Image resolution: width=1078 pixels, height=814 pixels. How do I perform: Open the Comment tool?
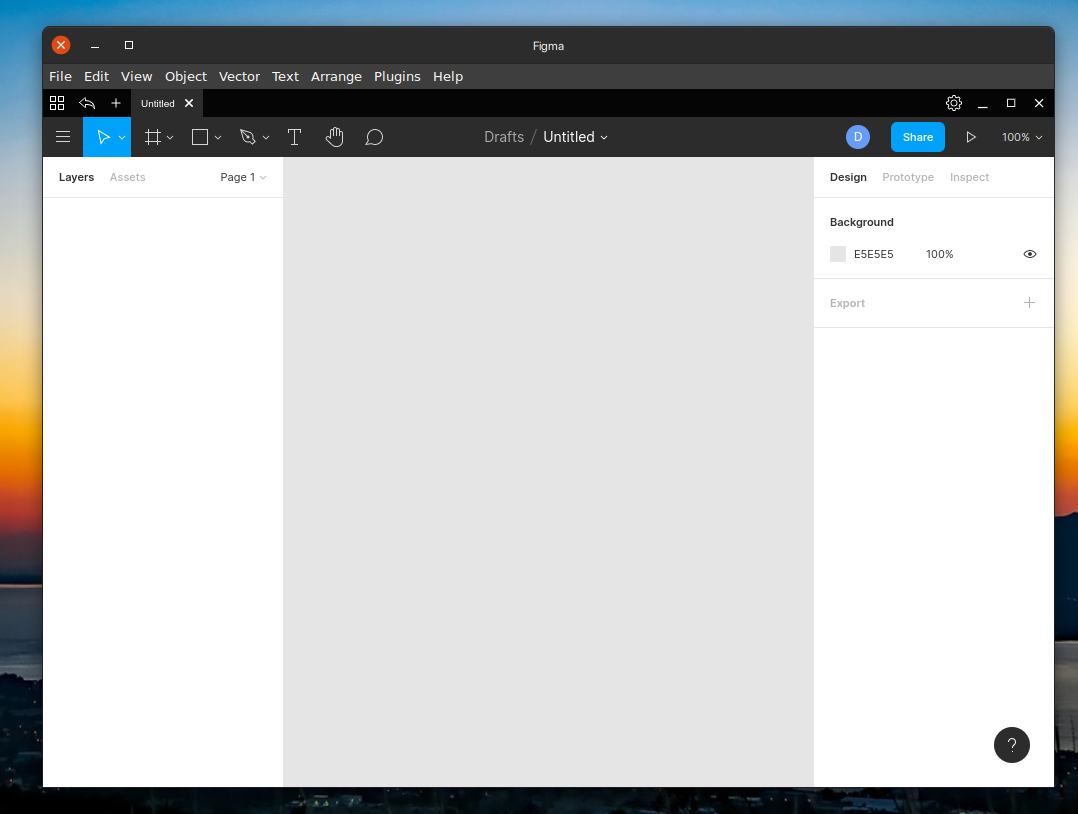click(x=374, y=137)
